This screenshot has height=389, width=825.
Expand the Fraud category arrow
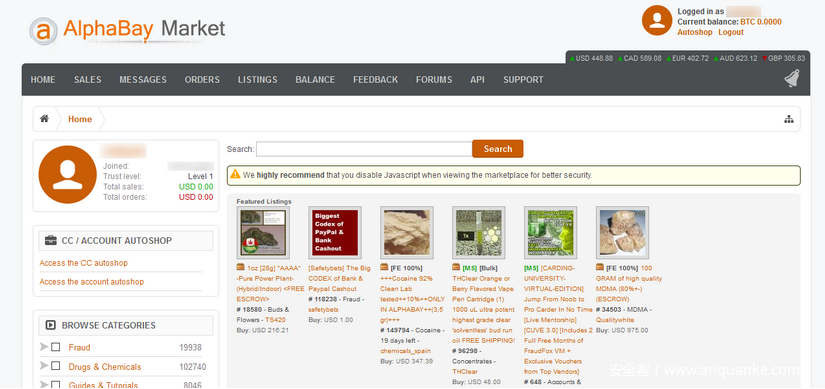(44, 347)
